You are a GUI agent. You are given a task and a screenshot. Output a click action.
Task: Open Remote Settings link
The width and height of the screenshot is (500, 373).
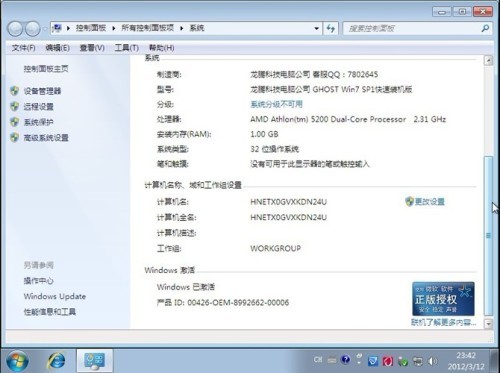[x=38, y=107]
